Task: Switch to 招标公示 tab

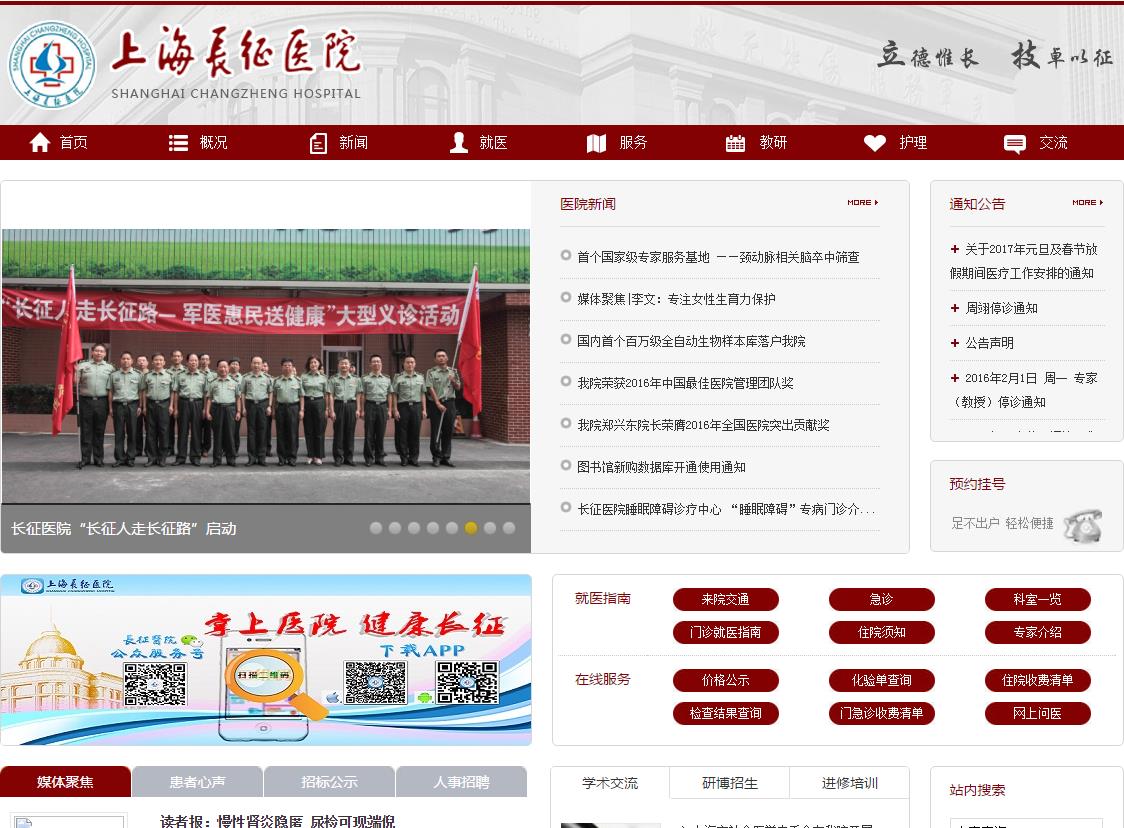Action: [x=329, y=781]
